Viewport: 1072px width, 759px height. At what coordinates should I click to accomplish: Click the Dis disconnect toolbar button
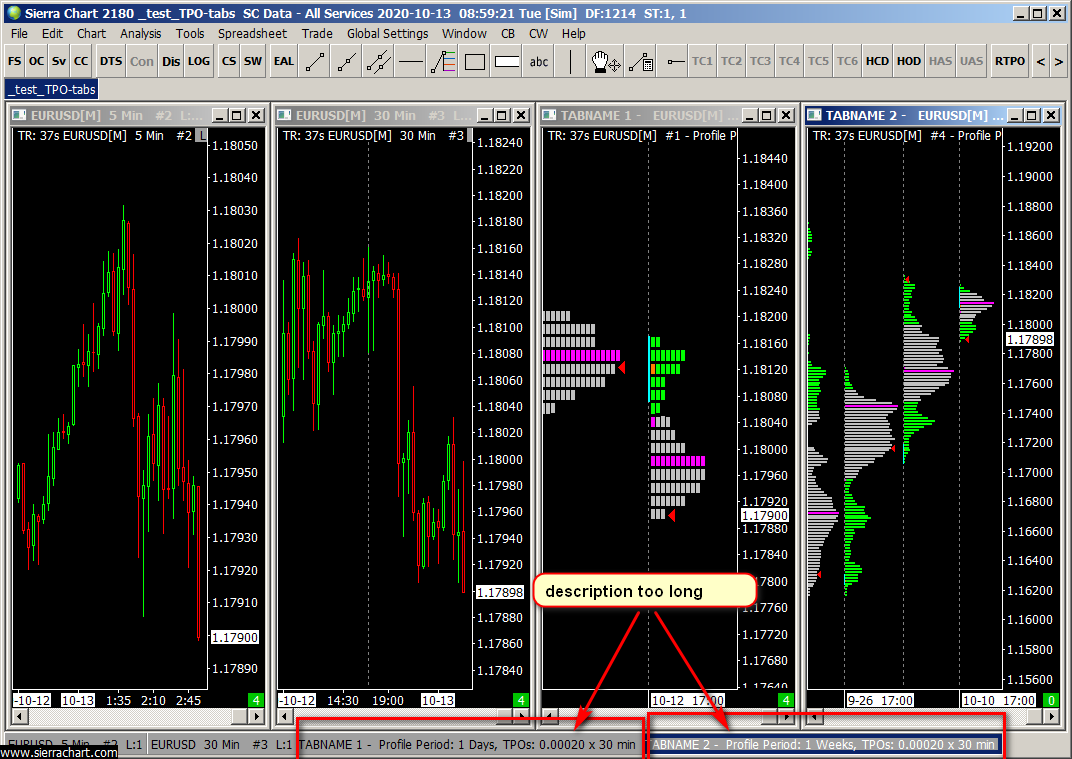coord(171,61)
